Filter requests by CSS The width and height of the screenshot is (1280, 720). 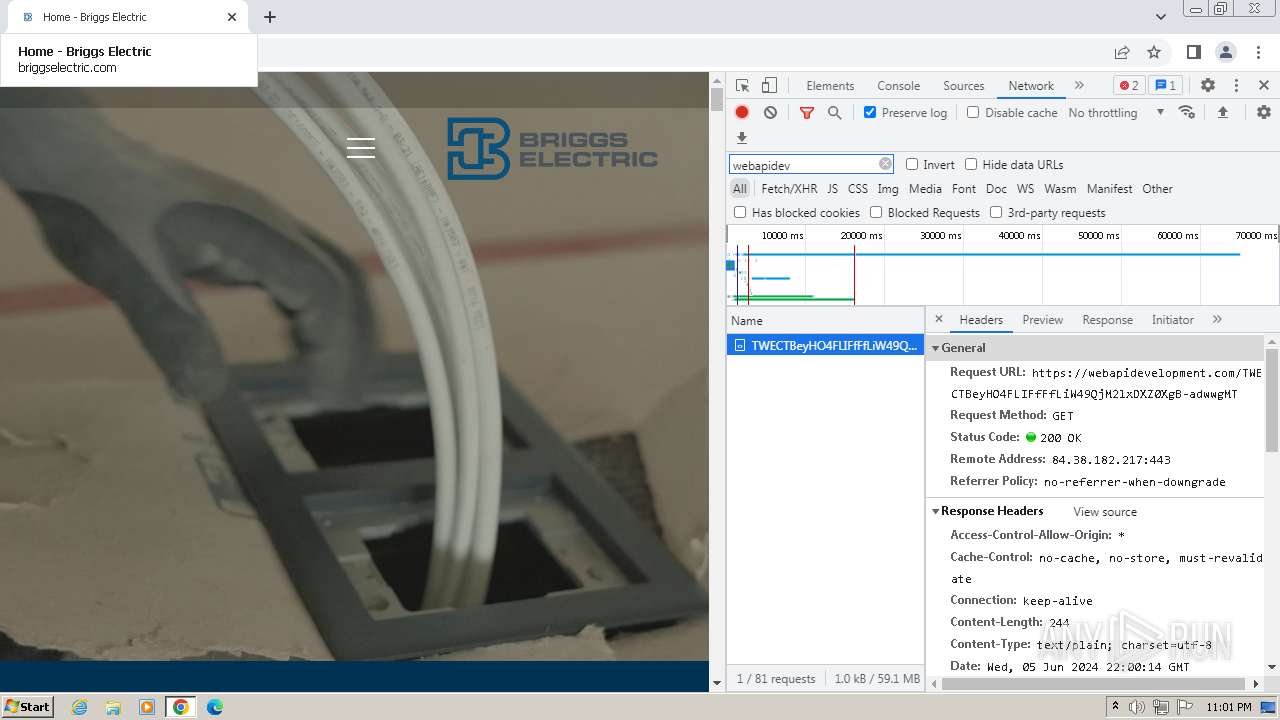pyautogui.click(x=858, y=189)
